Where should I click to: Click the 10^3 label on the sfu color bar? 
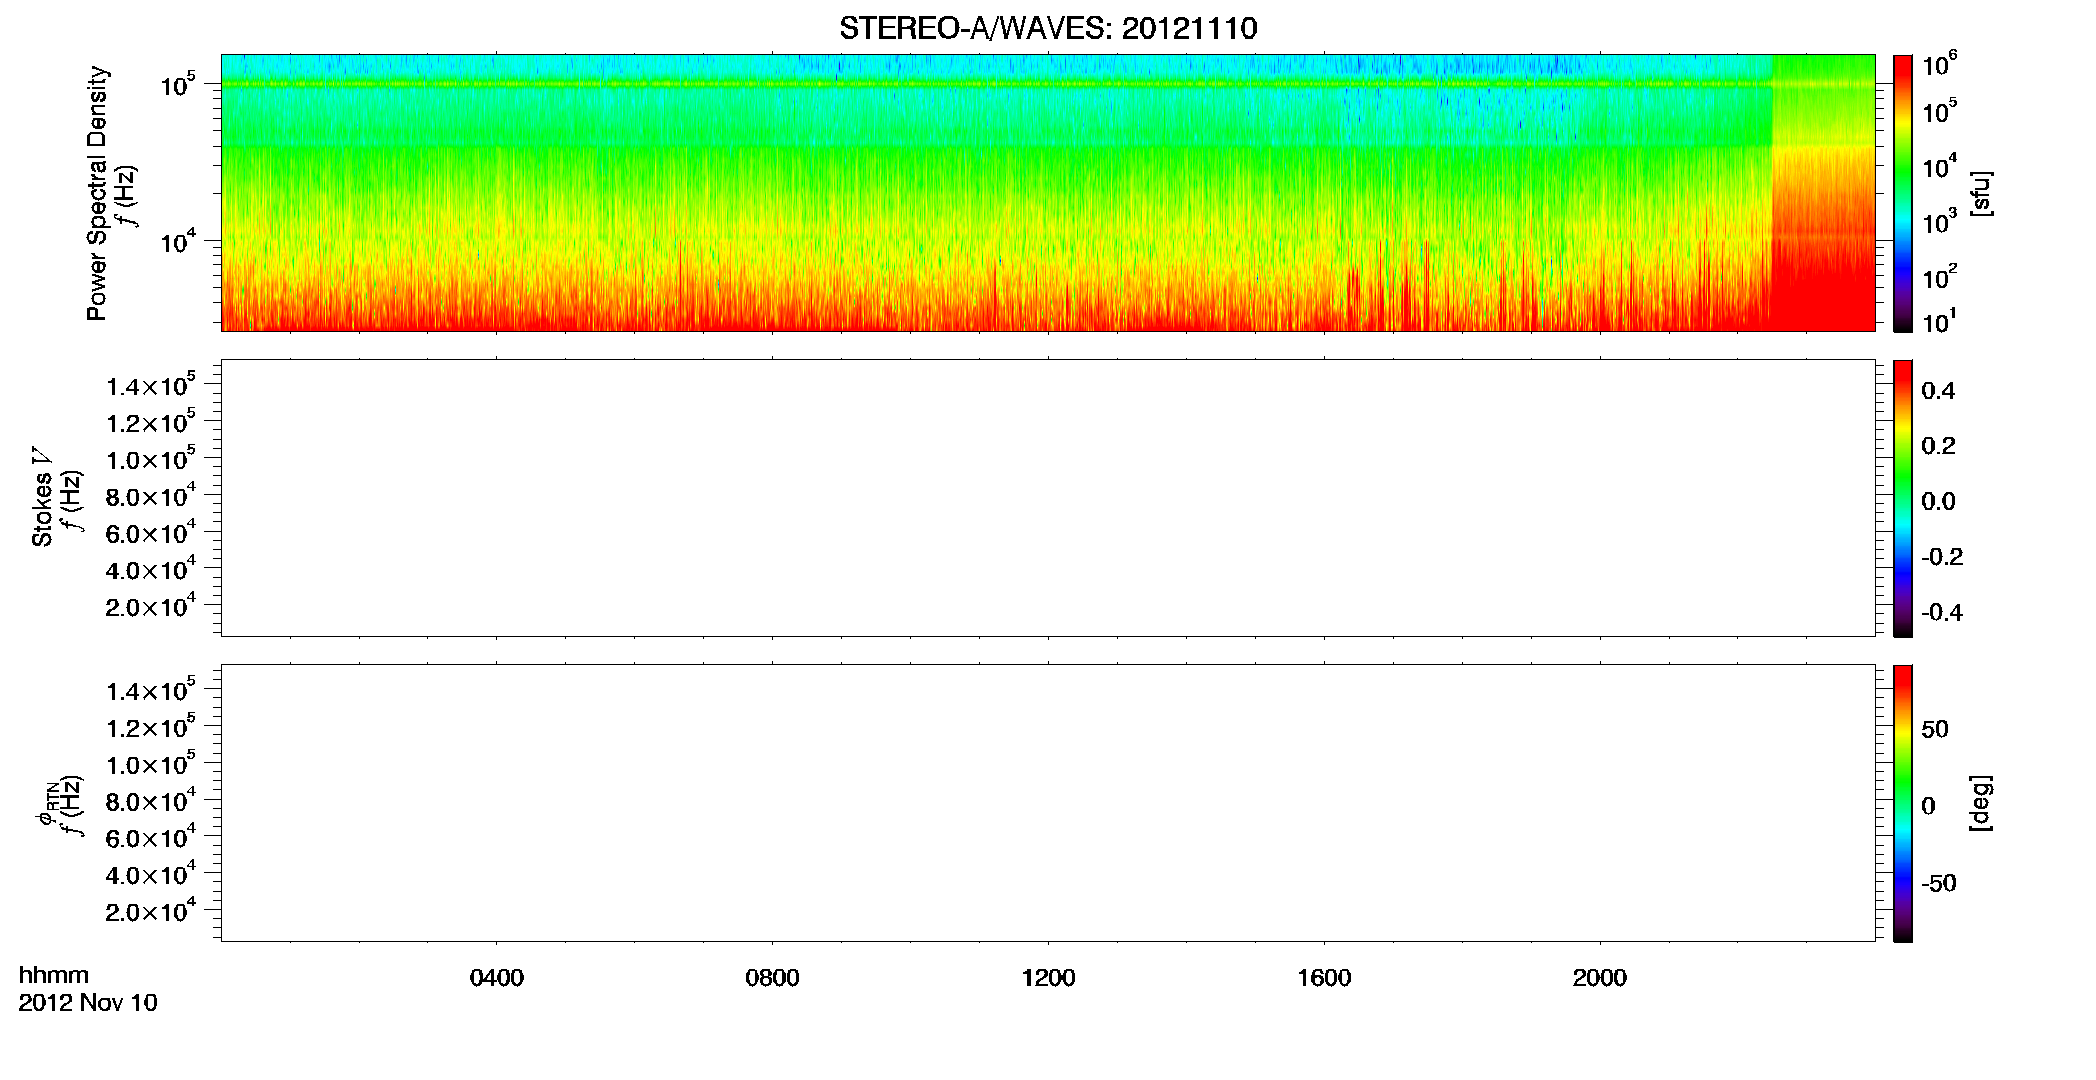click(1938, 222)
